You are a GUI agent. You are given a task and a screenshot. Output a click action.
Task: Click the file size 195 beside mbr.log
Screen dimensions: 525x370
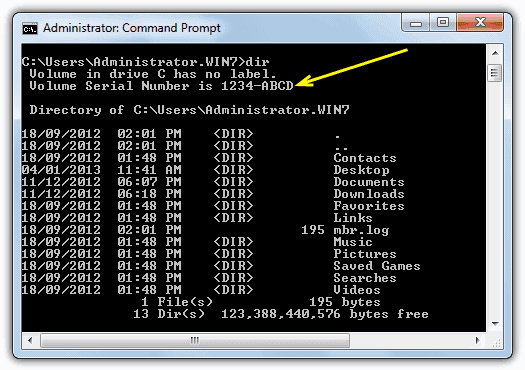(x=313, y=230)
